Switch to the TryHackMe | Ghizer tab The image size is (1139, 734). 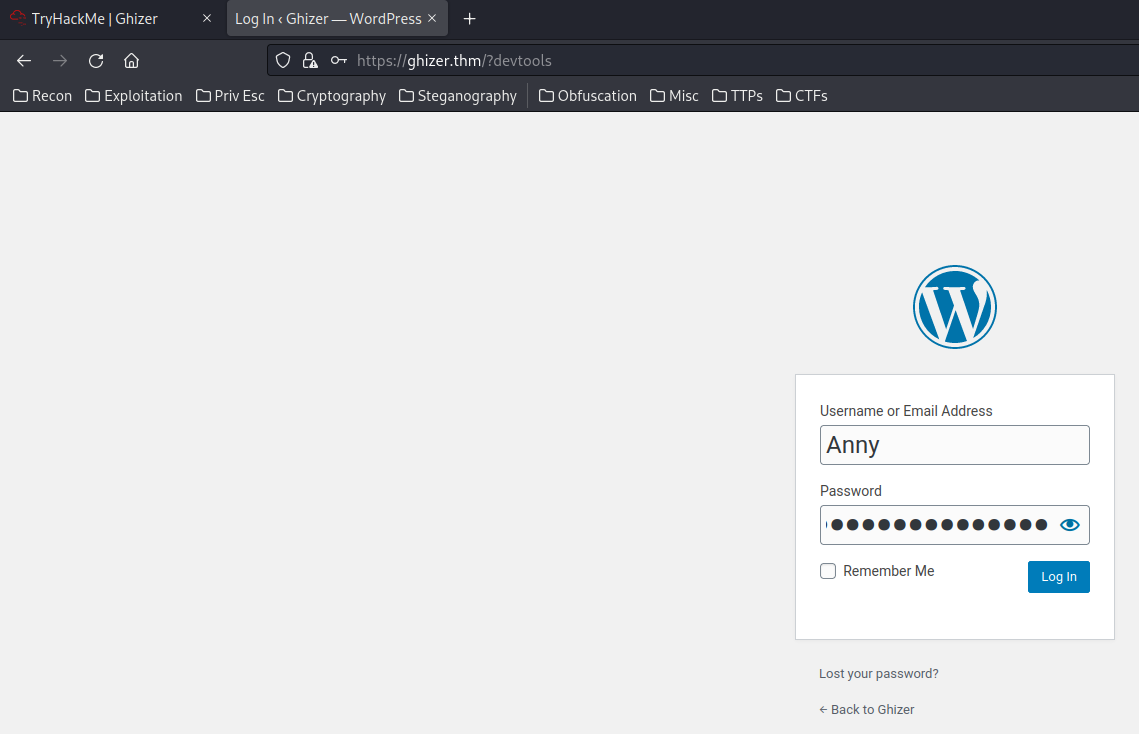[111, 19]
